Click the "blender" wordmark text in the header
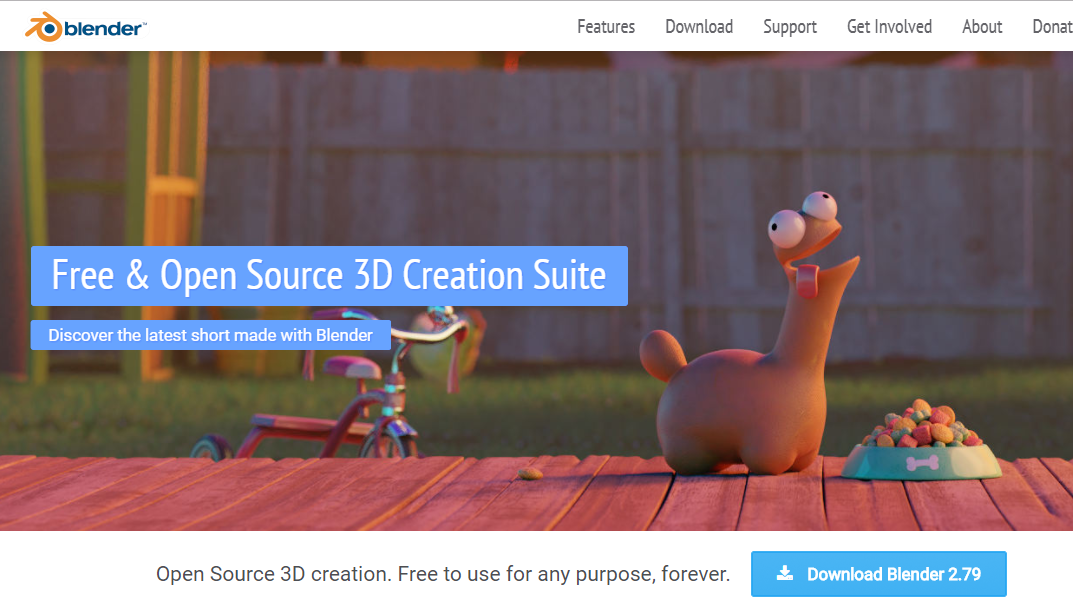The width and height of the screenshot is (1073, 613). tap(104, 29)
